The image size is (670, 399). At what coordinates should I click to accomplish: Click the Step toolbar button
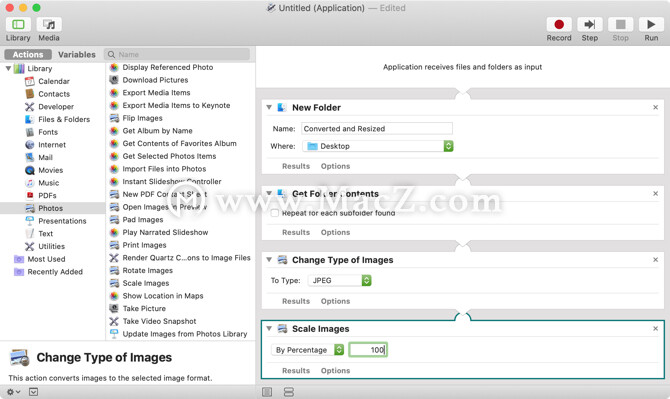click(590, 25)
